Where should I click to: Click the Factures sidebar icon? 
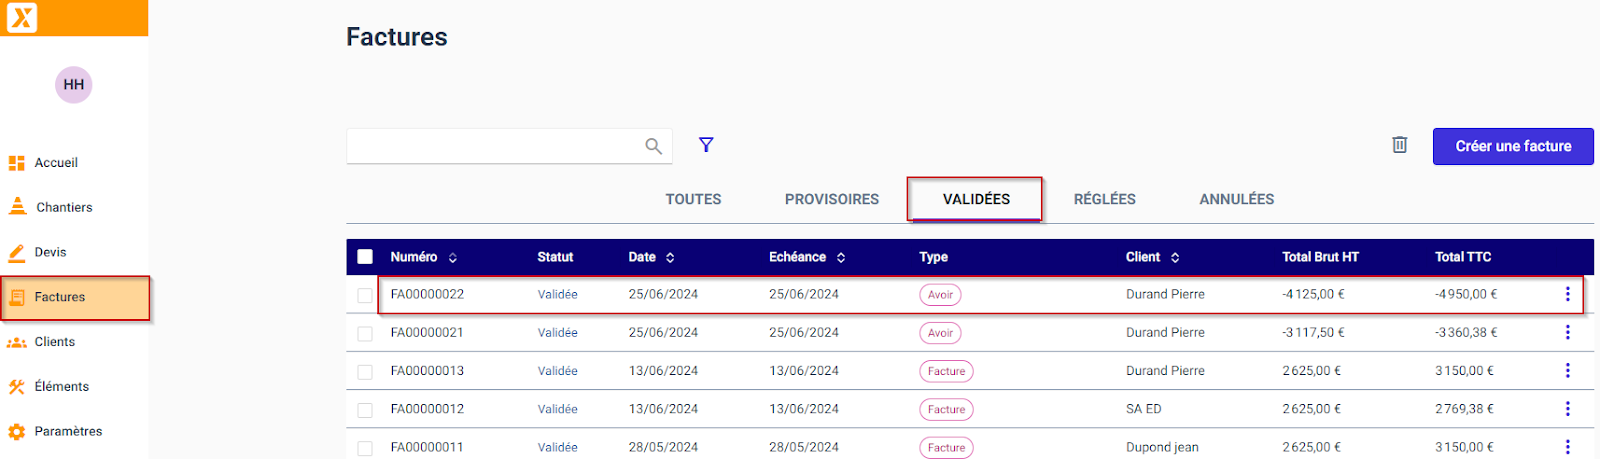point(17,297)
